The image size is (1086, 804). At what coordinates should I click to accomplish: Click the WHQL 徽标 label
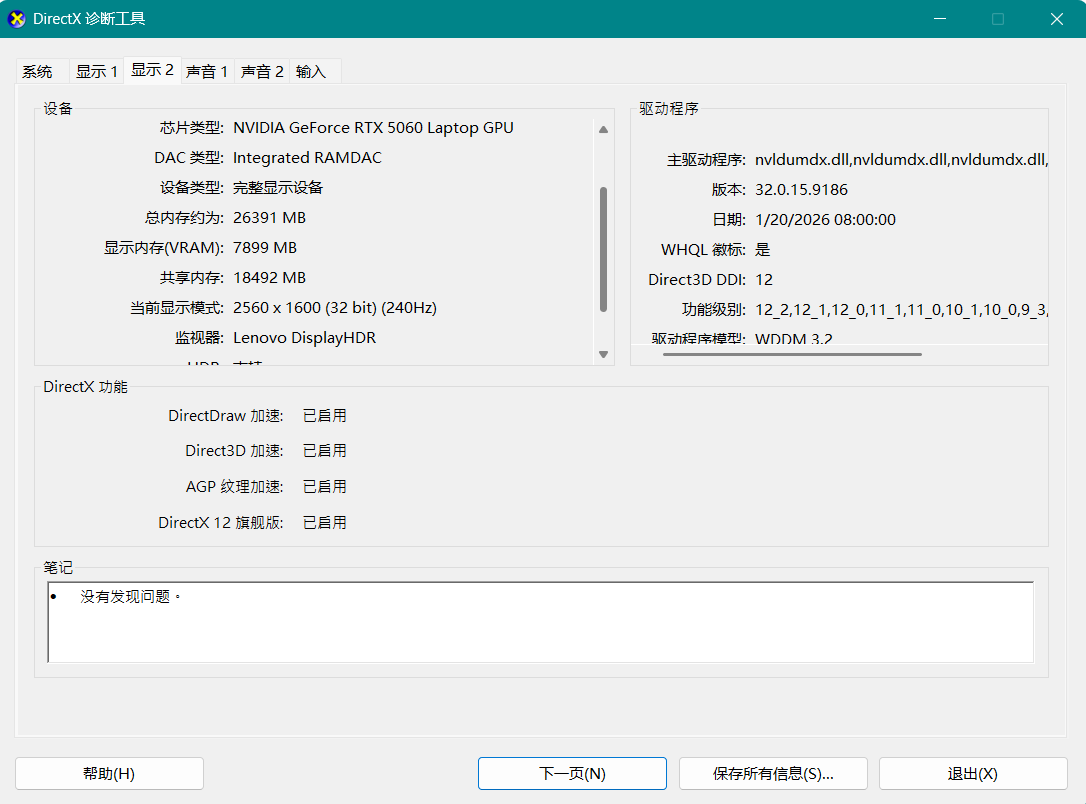click(704, 250)
